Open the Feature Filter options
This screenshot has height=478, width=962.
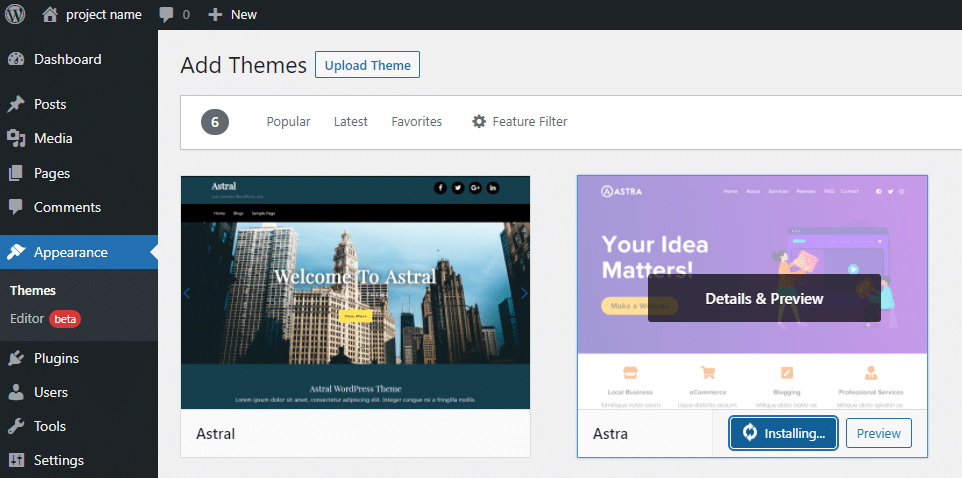pos(520,121)
